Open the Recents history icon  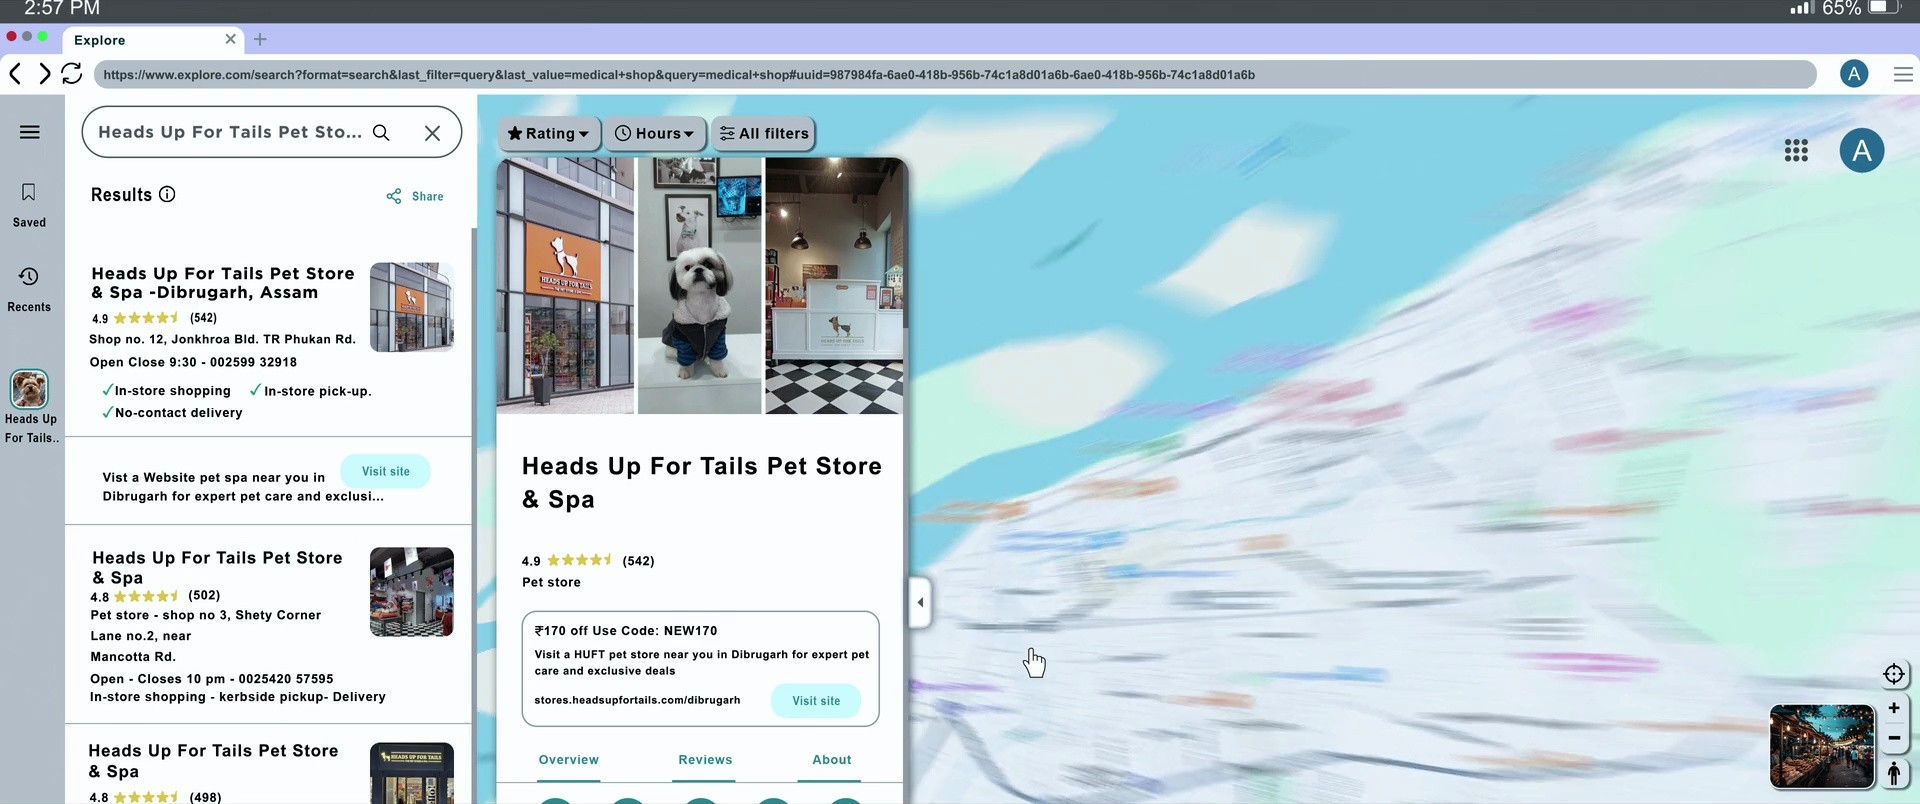click(x=29, y=276)
